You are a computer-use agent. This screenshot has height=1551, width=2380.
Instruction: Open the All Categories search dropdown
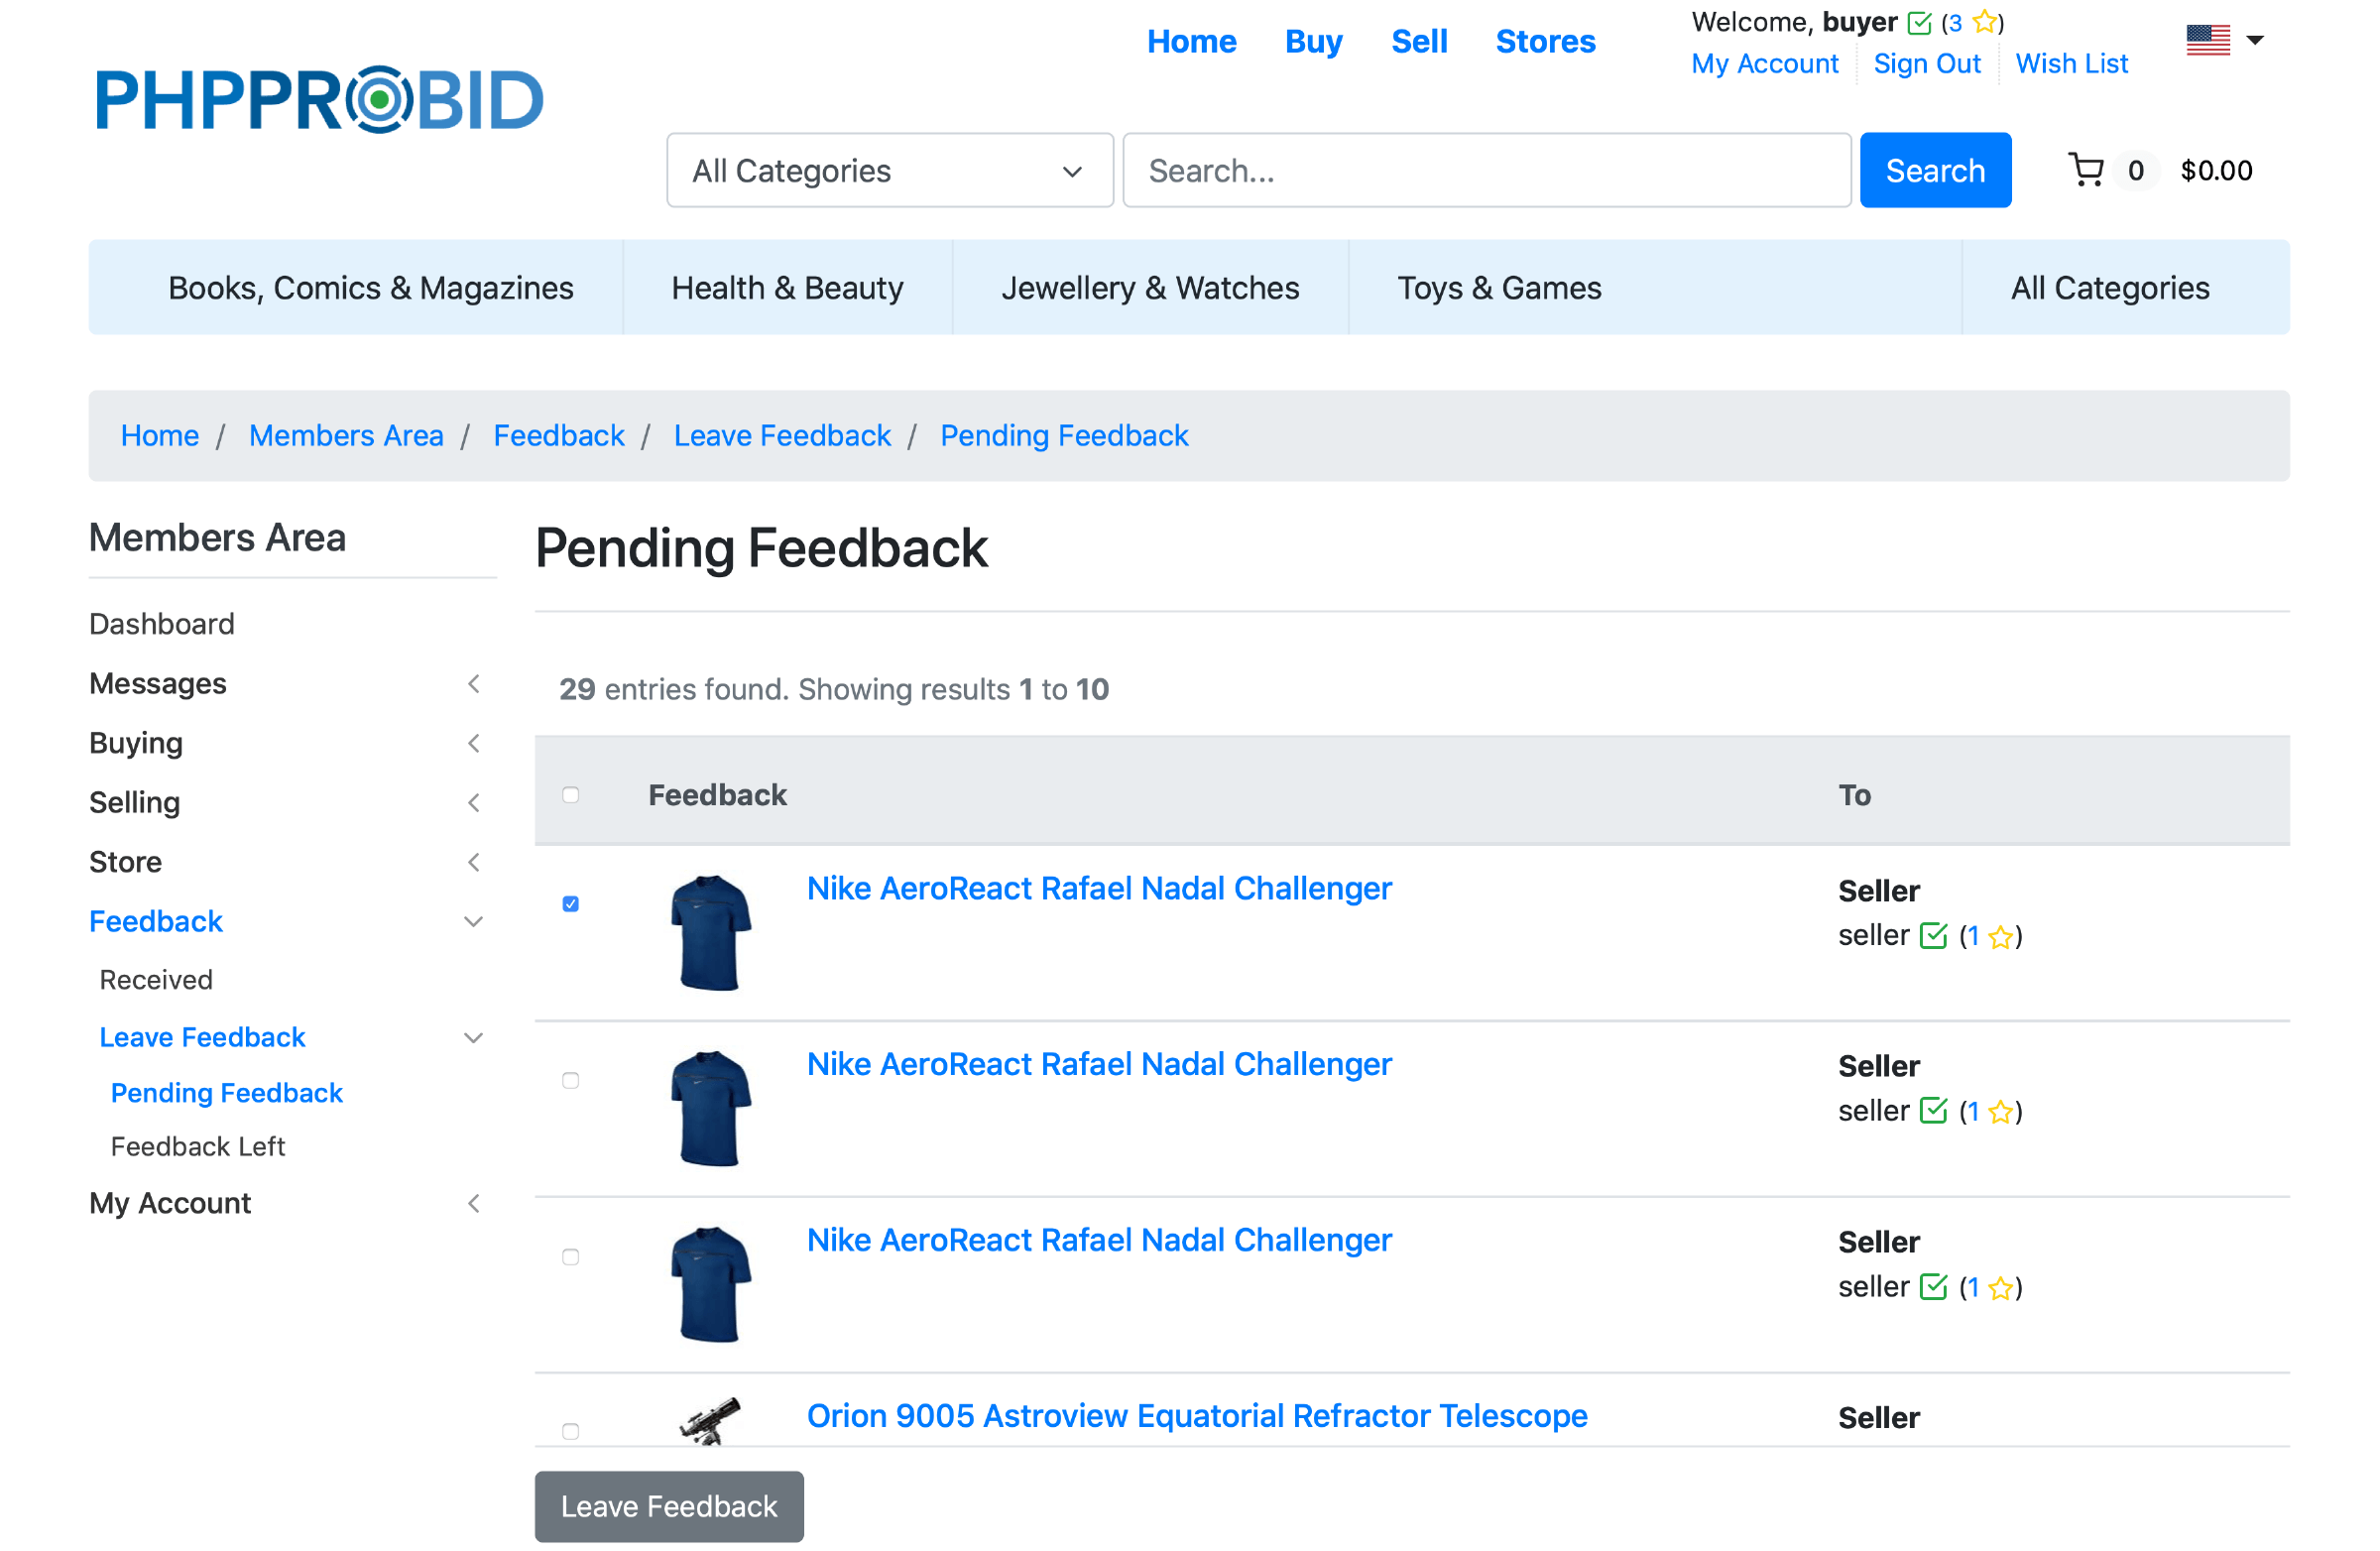(x=889, y=170)
